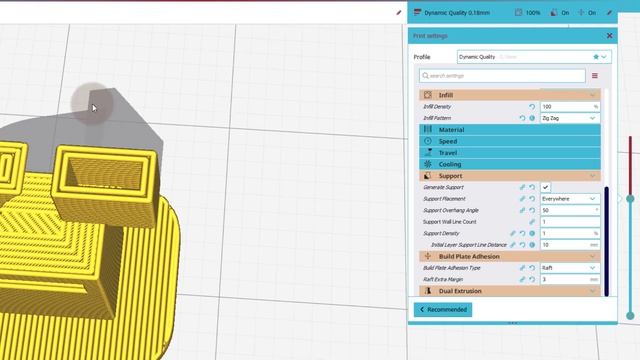Reset the Infill Pattern setting
640x360 pixels.
522,118
